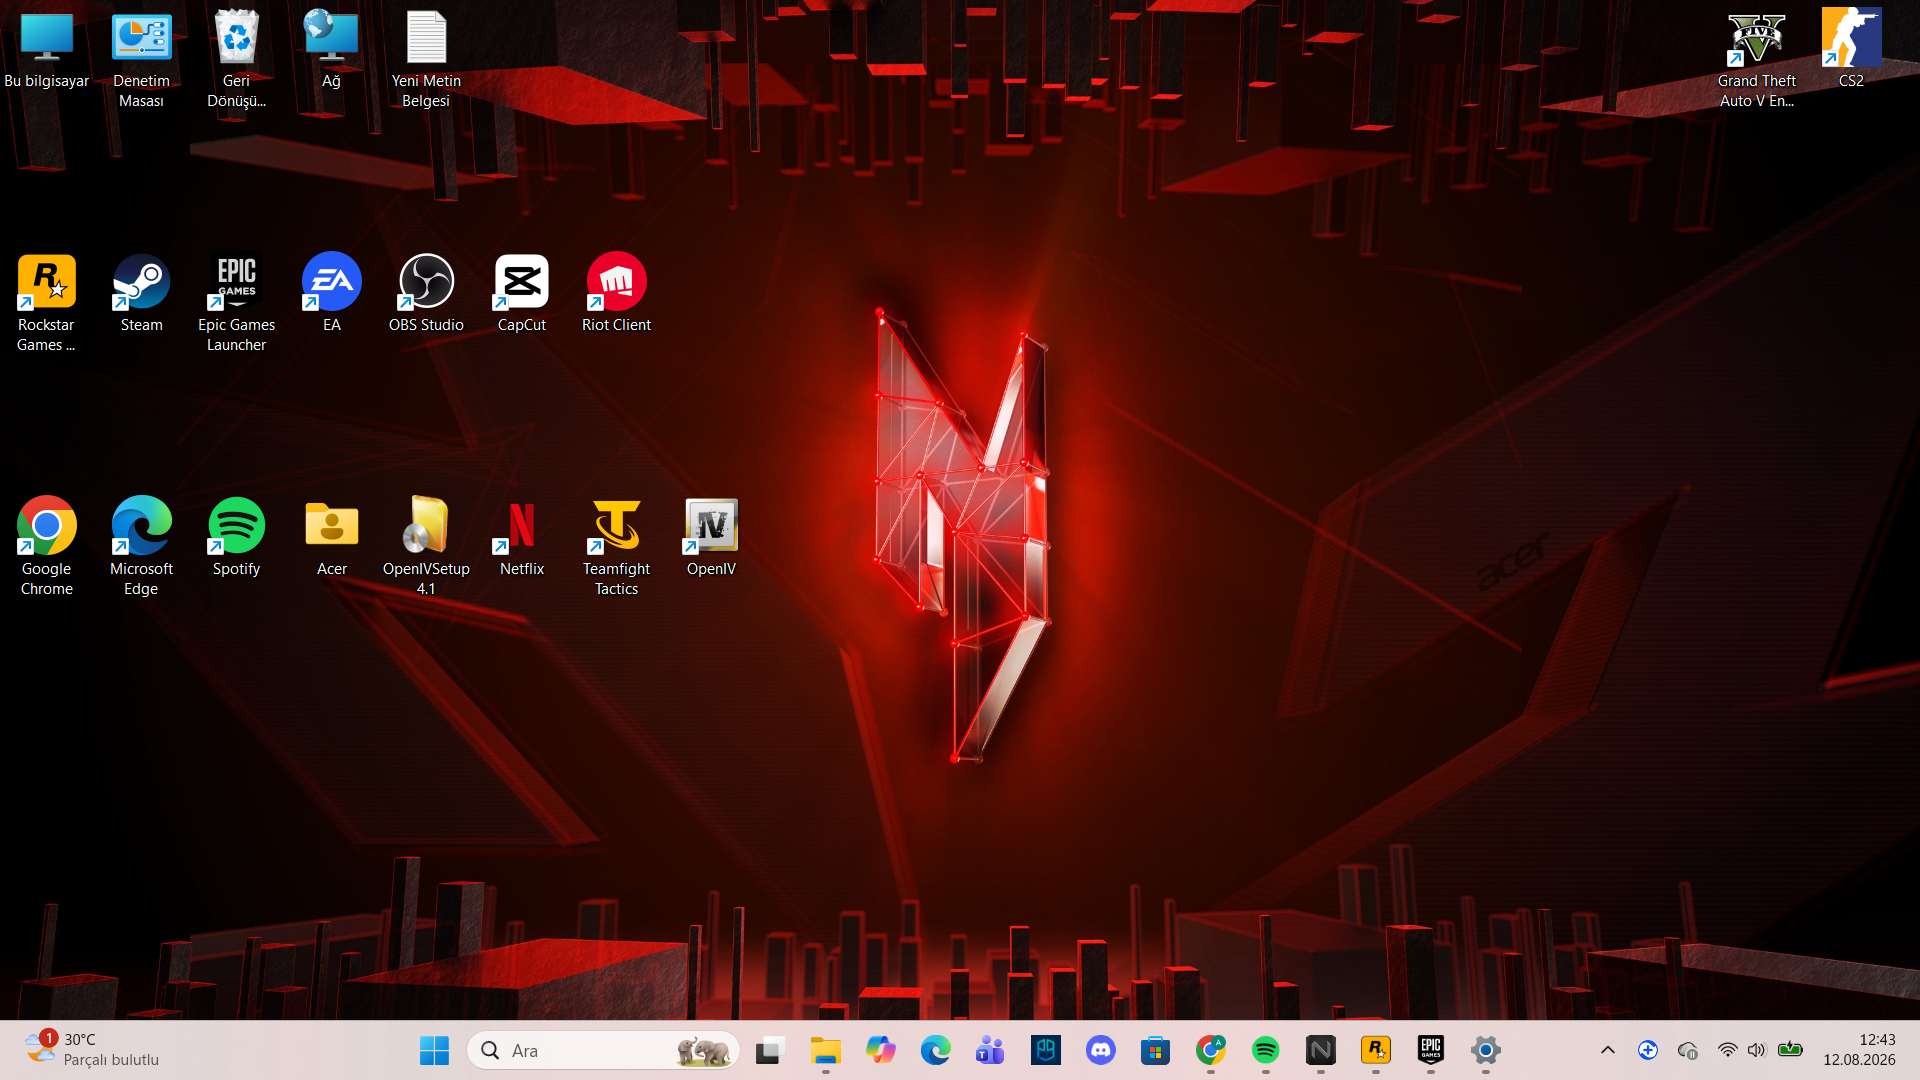Open Microsoft Edge from the taskbar
Screen dimensions: 1920x1080
[x=935, y=1051]
